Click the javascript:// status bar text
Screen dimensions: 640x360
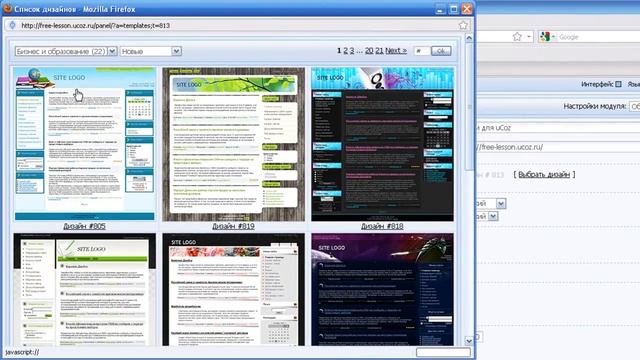pos(22,352)
